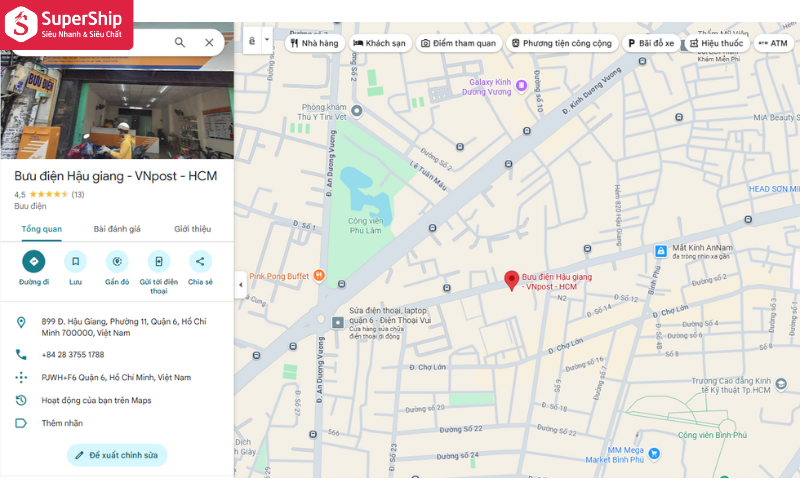Click Công viên Phú Lâm park label

tap(365, 226)
